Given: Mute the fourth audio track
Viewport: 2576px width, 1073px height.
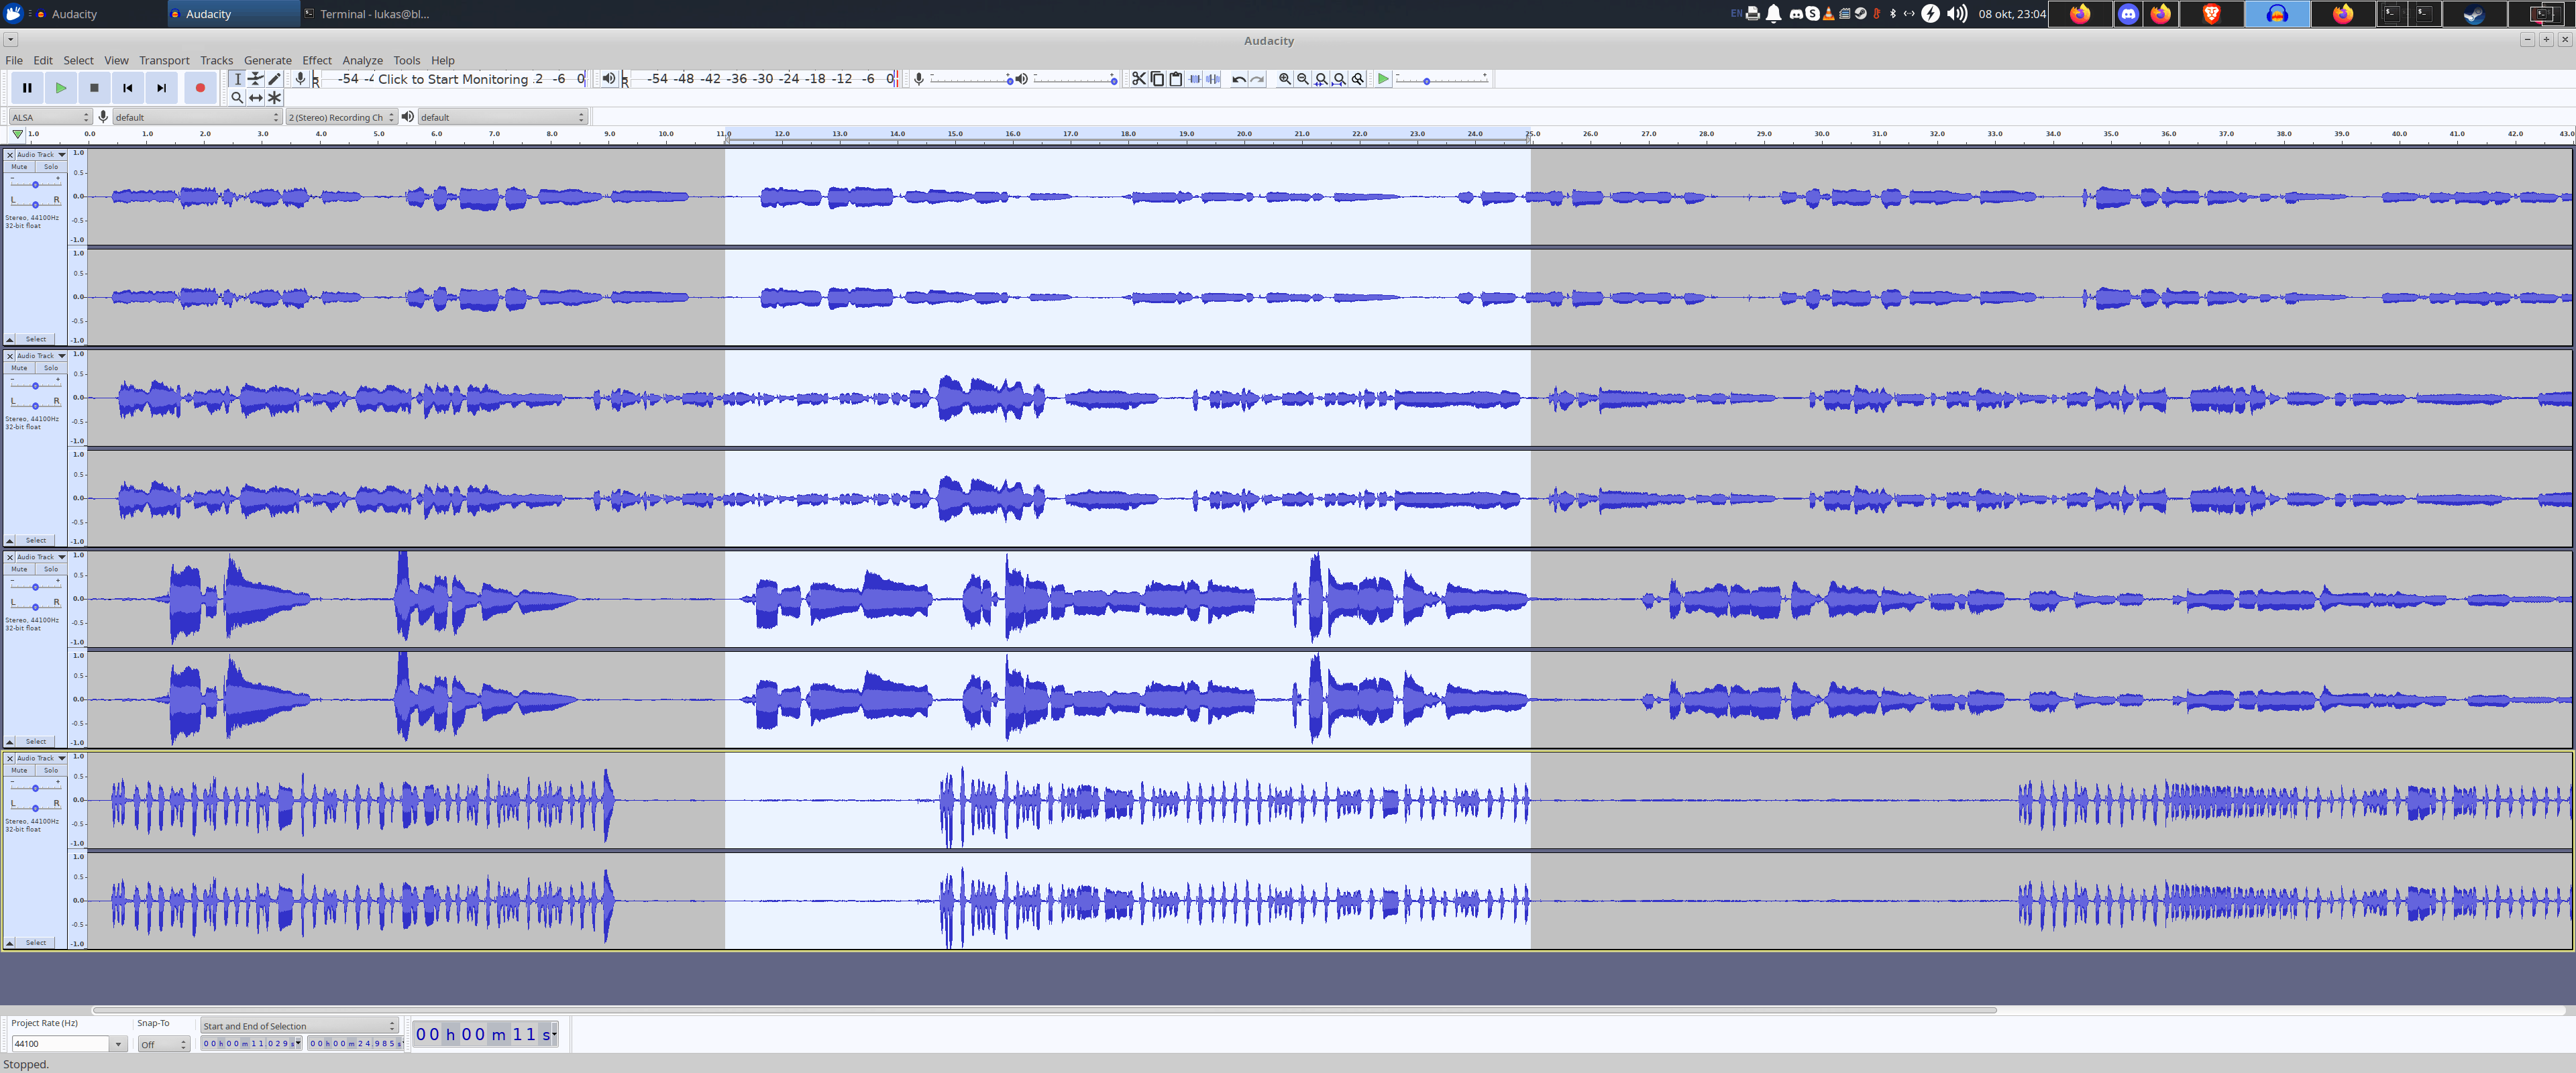Looking at the screenshot, I should click(19, 770).
